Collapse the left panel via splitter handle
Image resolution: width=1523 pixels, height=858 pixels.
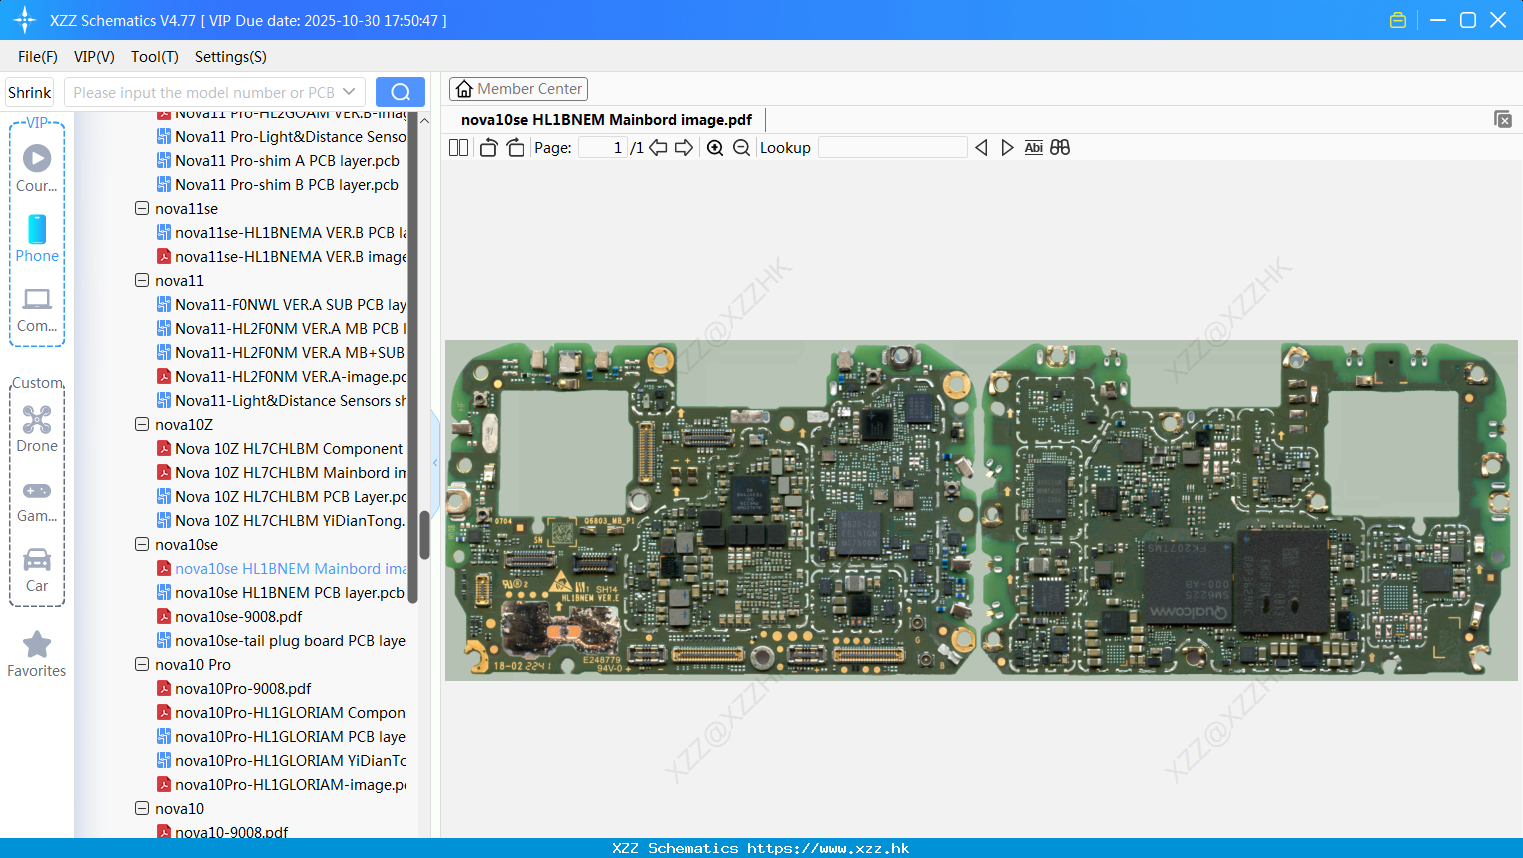(x=435, y=462)
